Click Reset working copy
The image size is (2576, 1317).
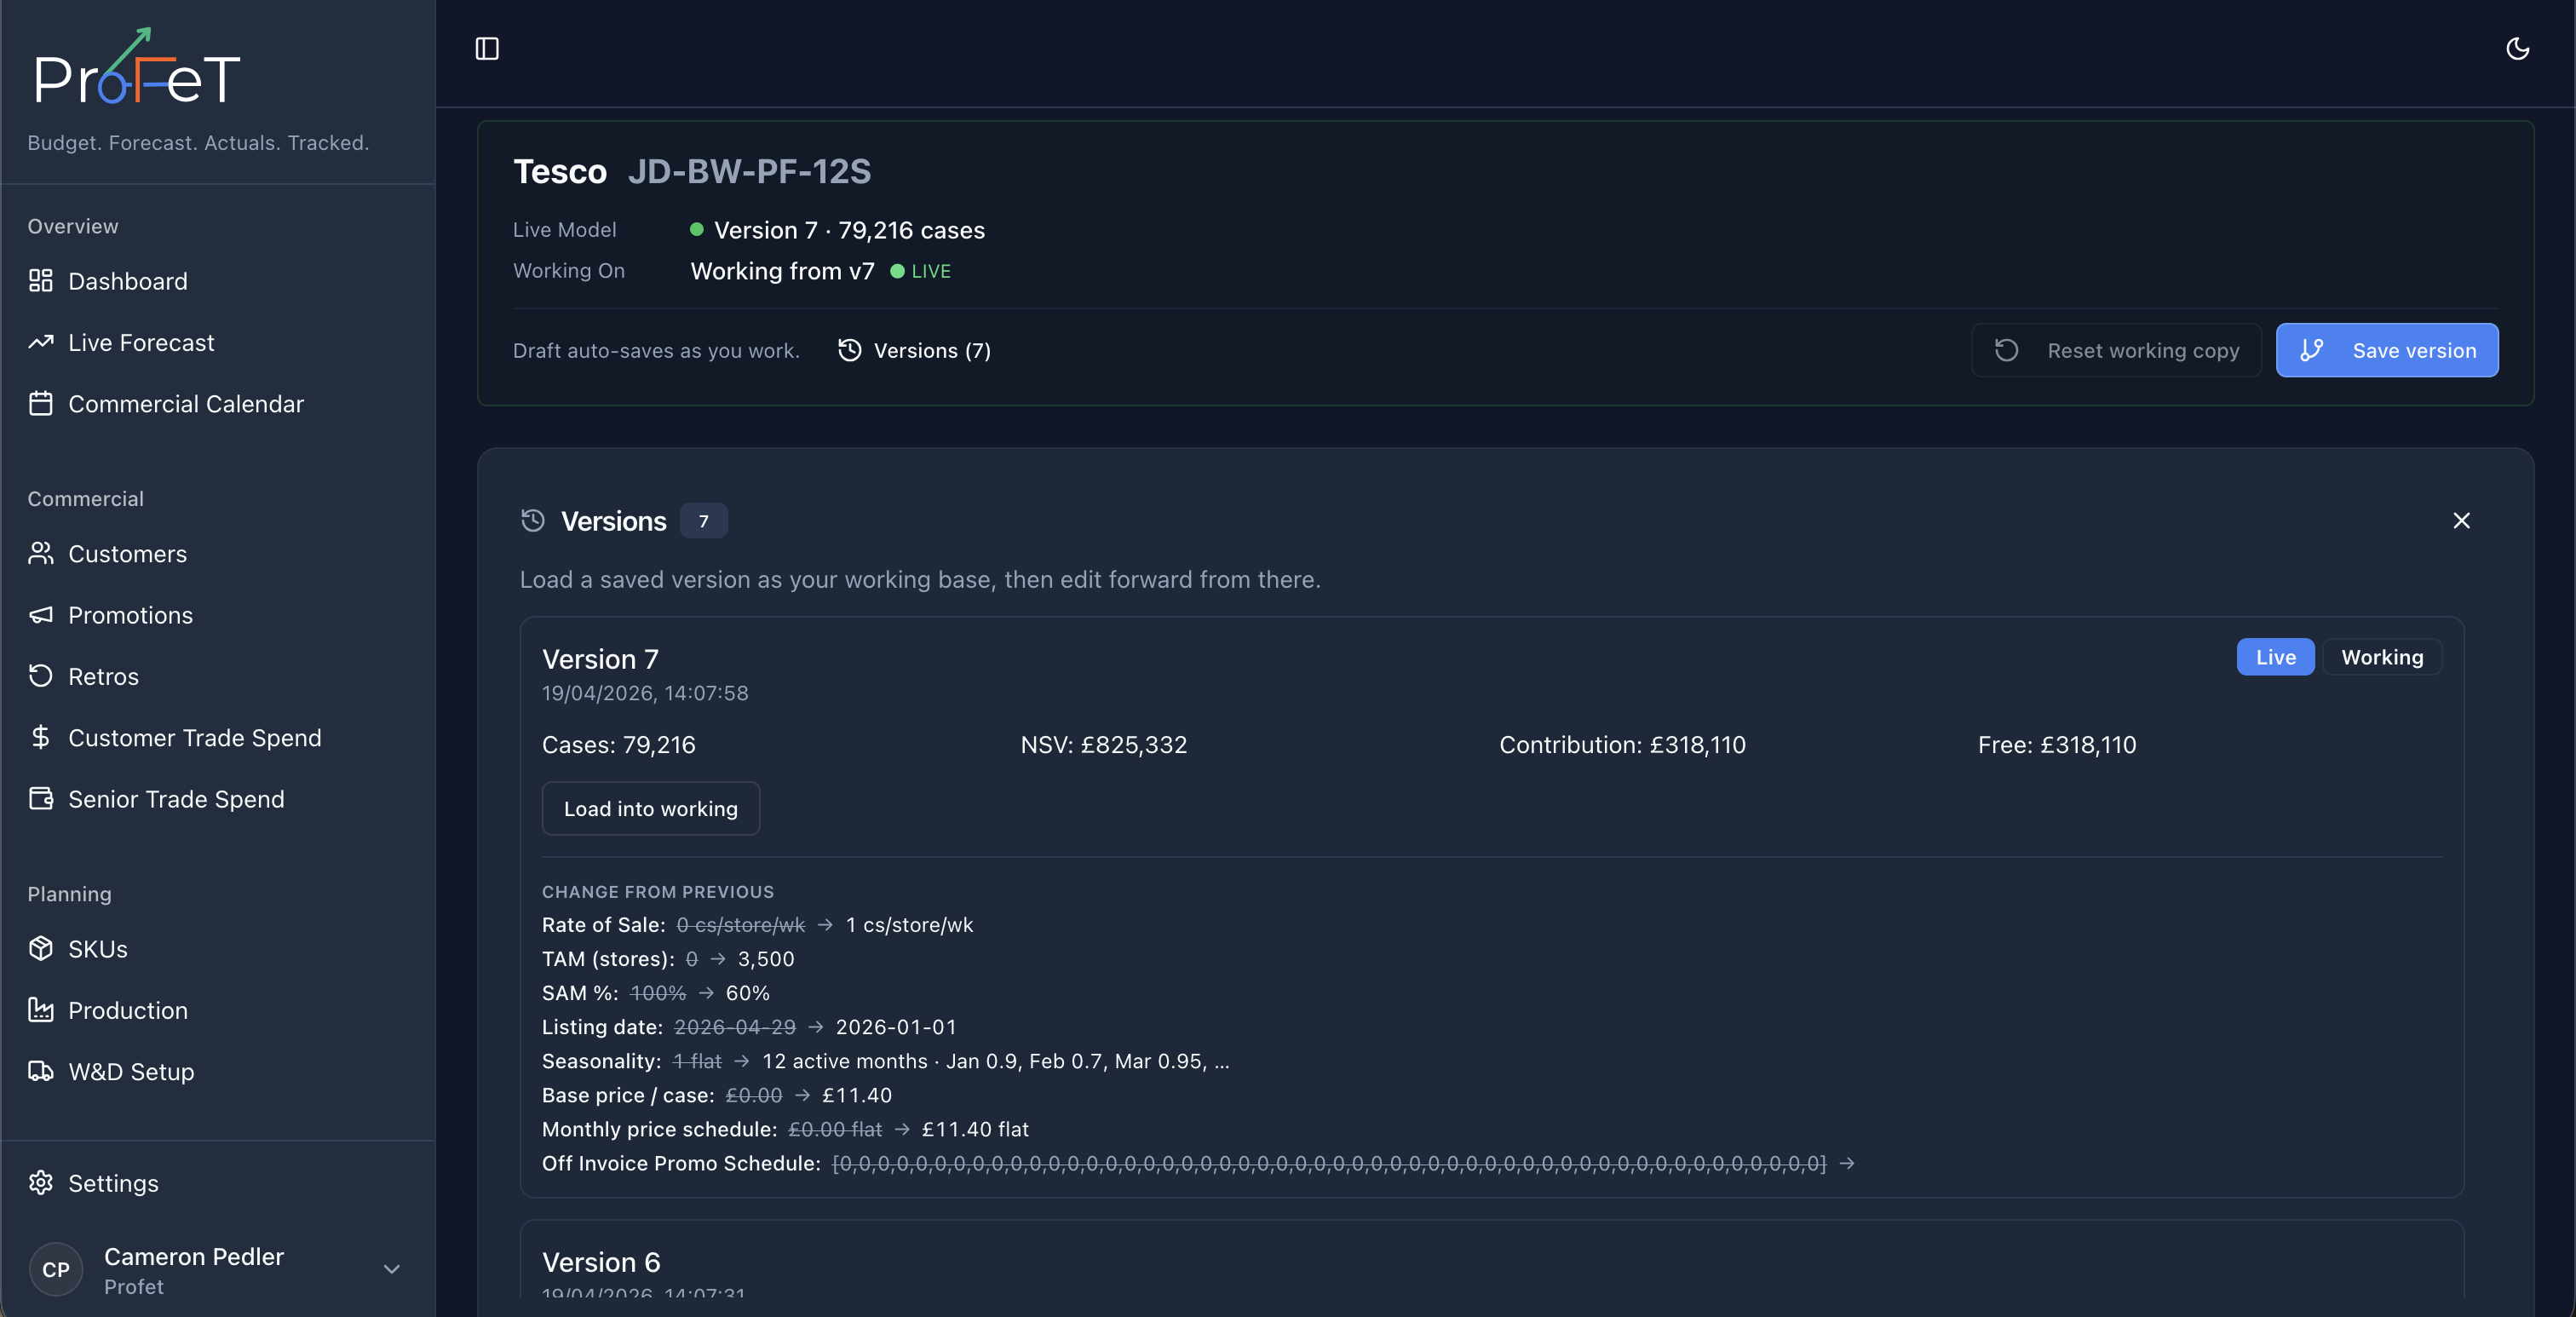tap(2116, 350)
